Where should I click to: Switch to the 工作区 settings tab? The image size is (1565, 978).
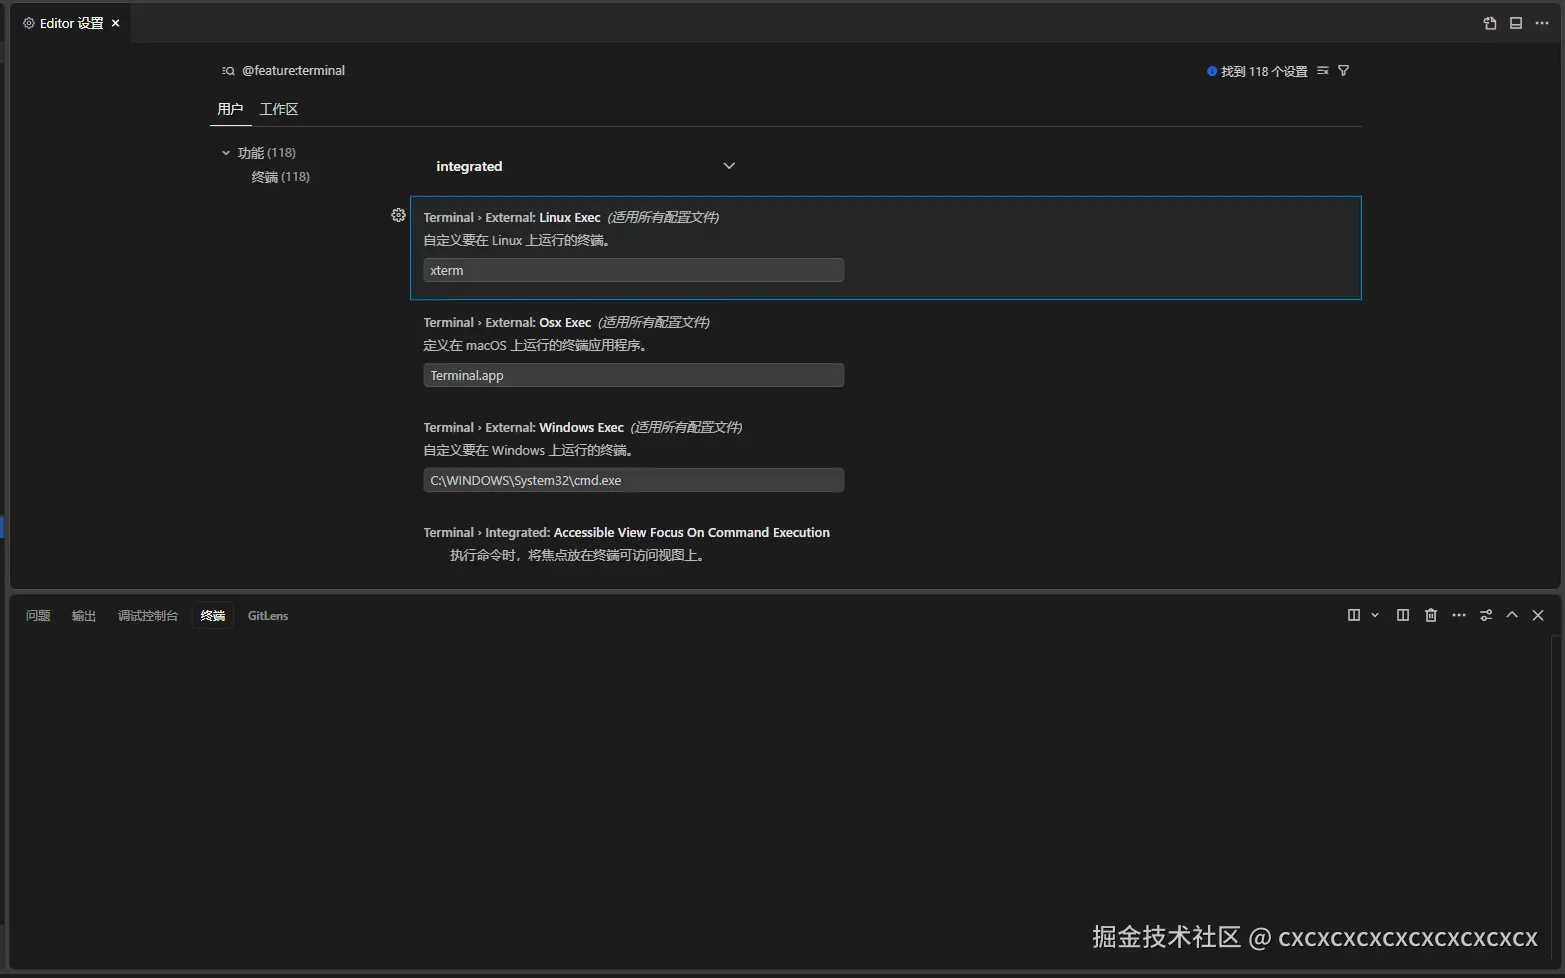point(279,109)
